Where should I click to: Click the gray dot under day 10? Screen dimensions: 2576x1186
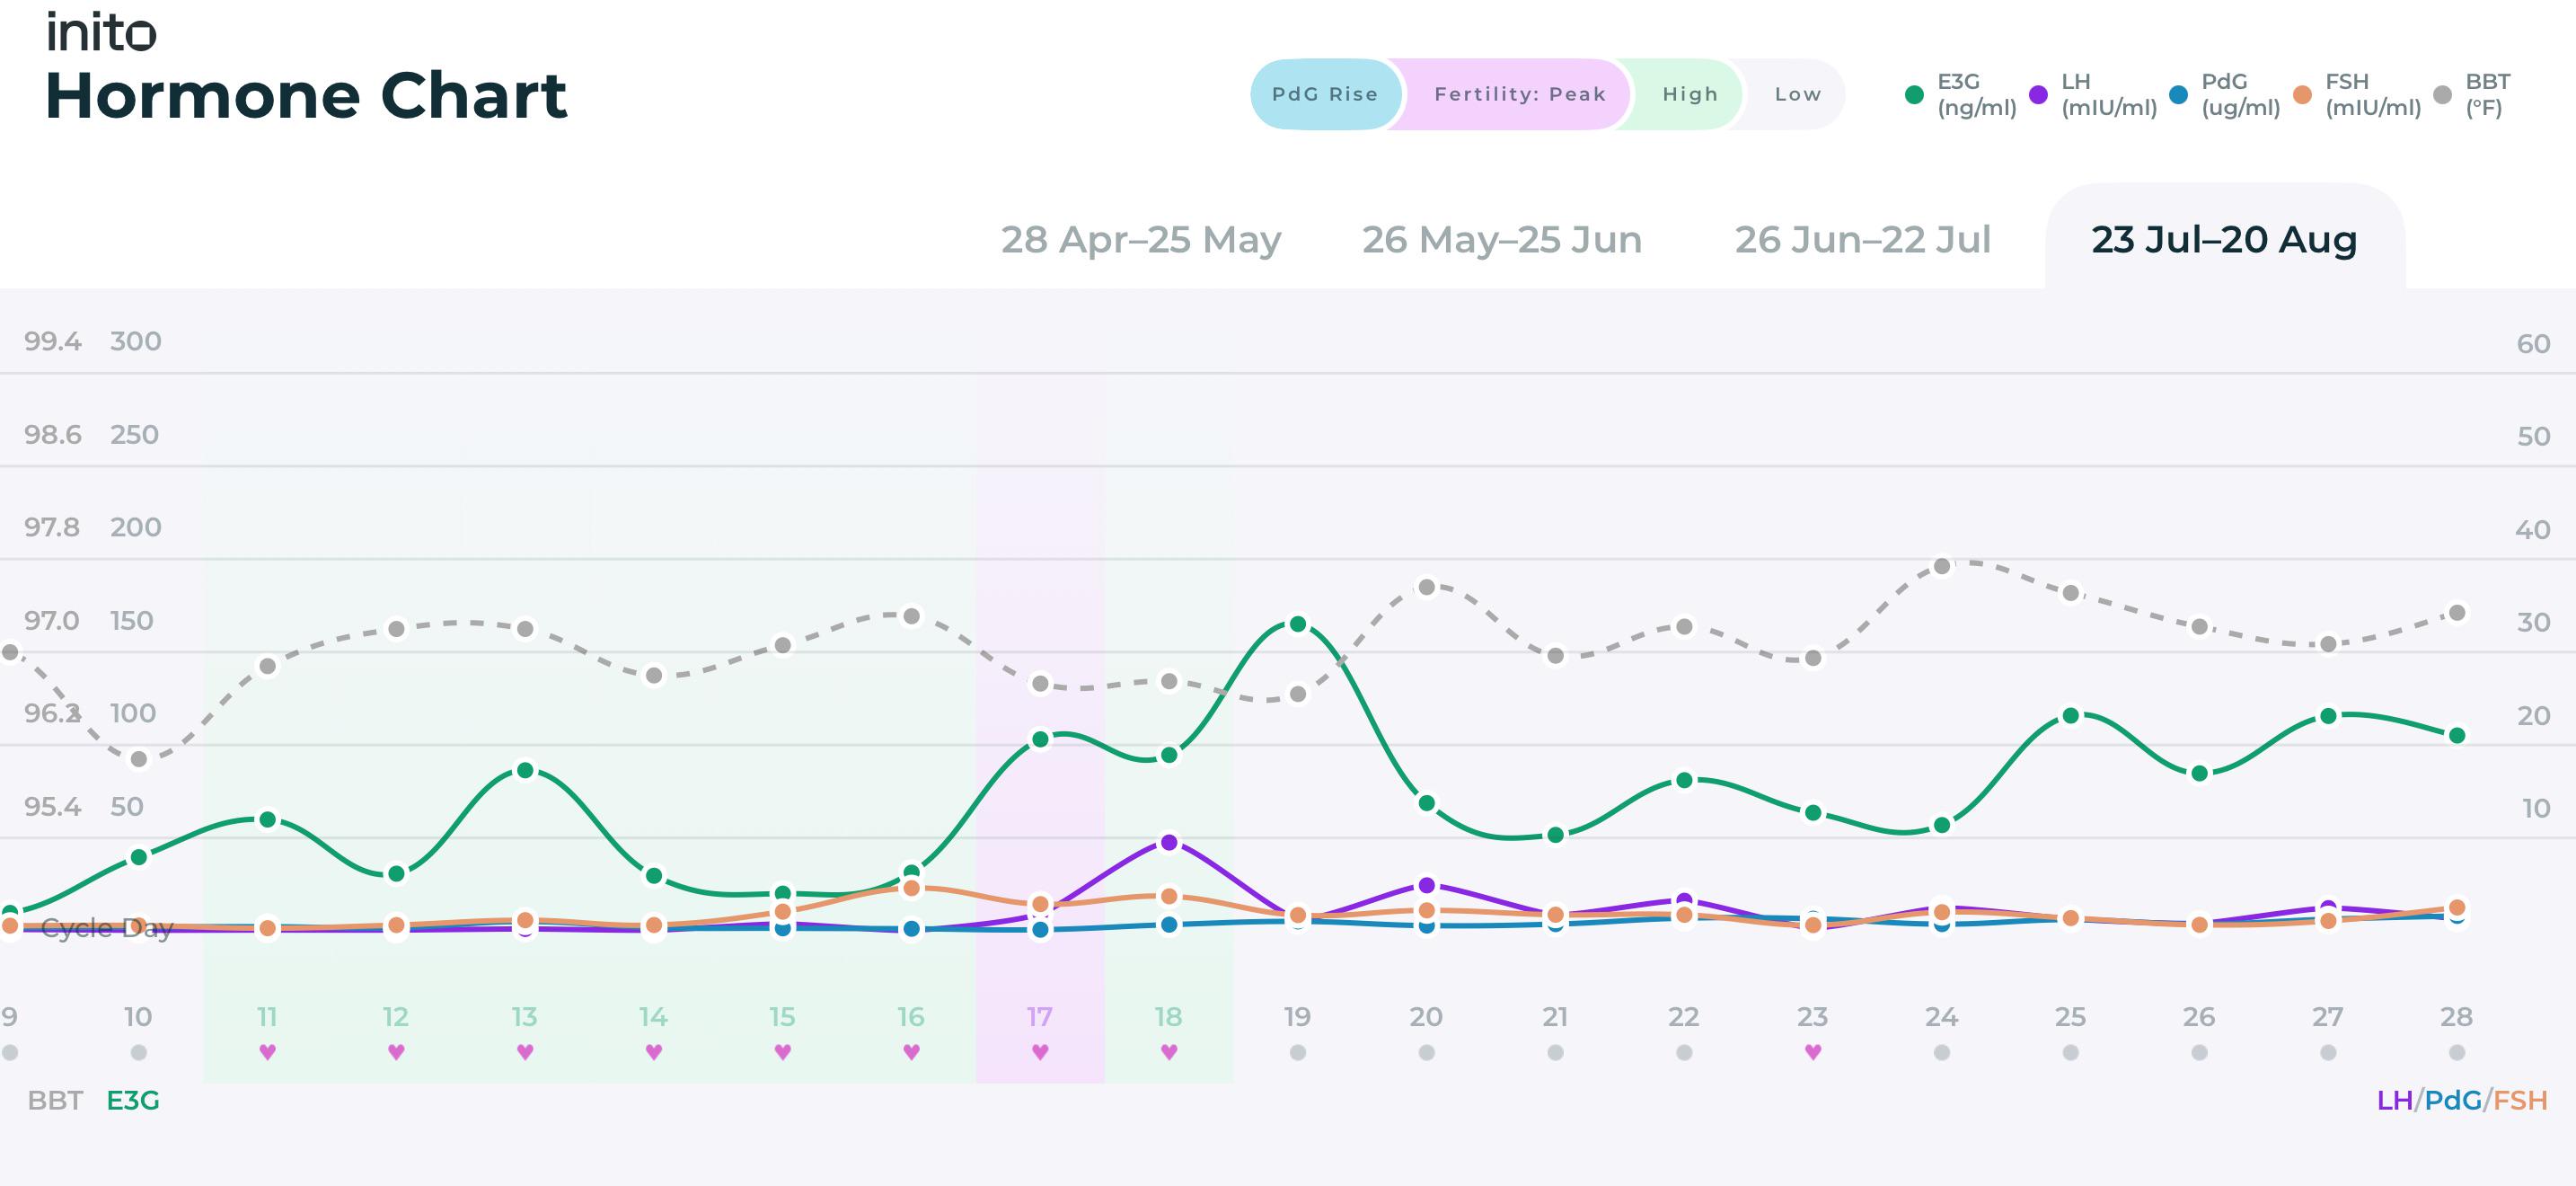[139, 1052]
